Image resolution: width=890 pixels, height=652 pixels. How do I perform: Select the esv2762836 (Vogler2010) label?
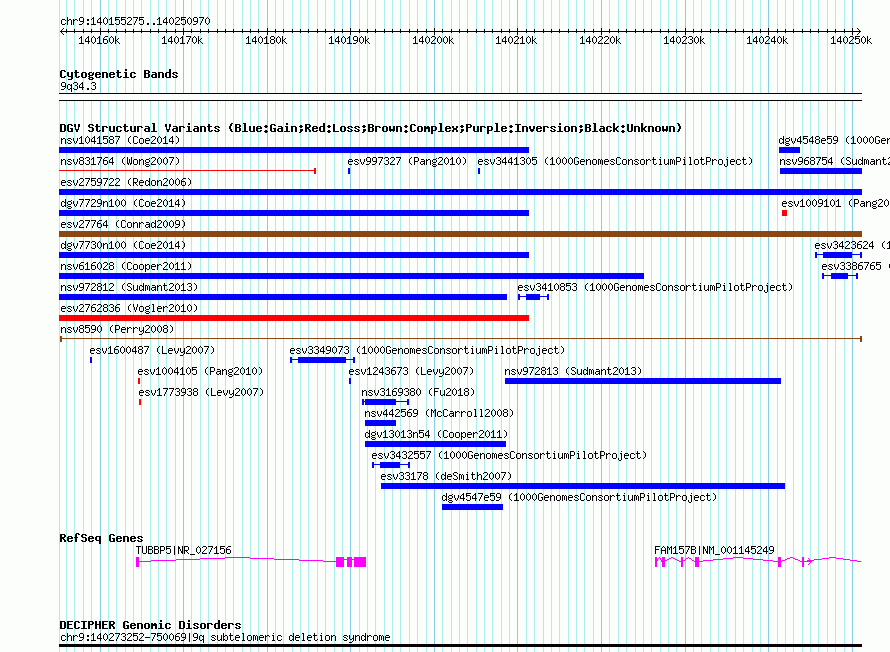click(x=129, y=308)
